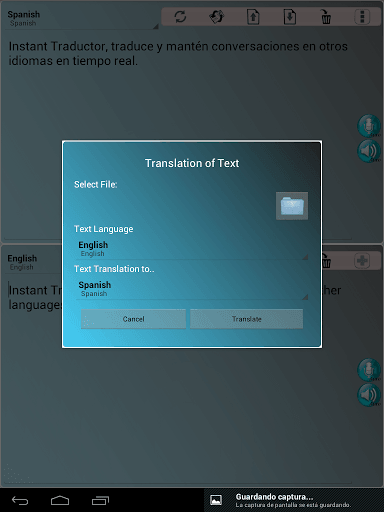Click the download file icon in toolbar
This screenshot has width=384, height=512.
pos(290,17)
